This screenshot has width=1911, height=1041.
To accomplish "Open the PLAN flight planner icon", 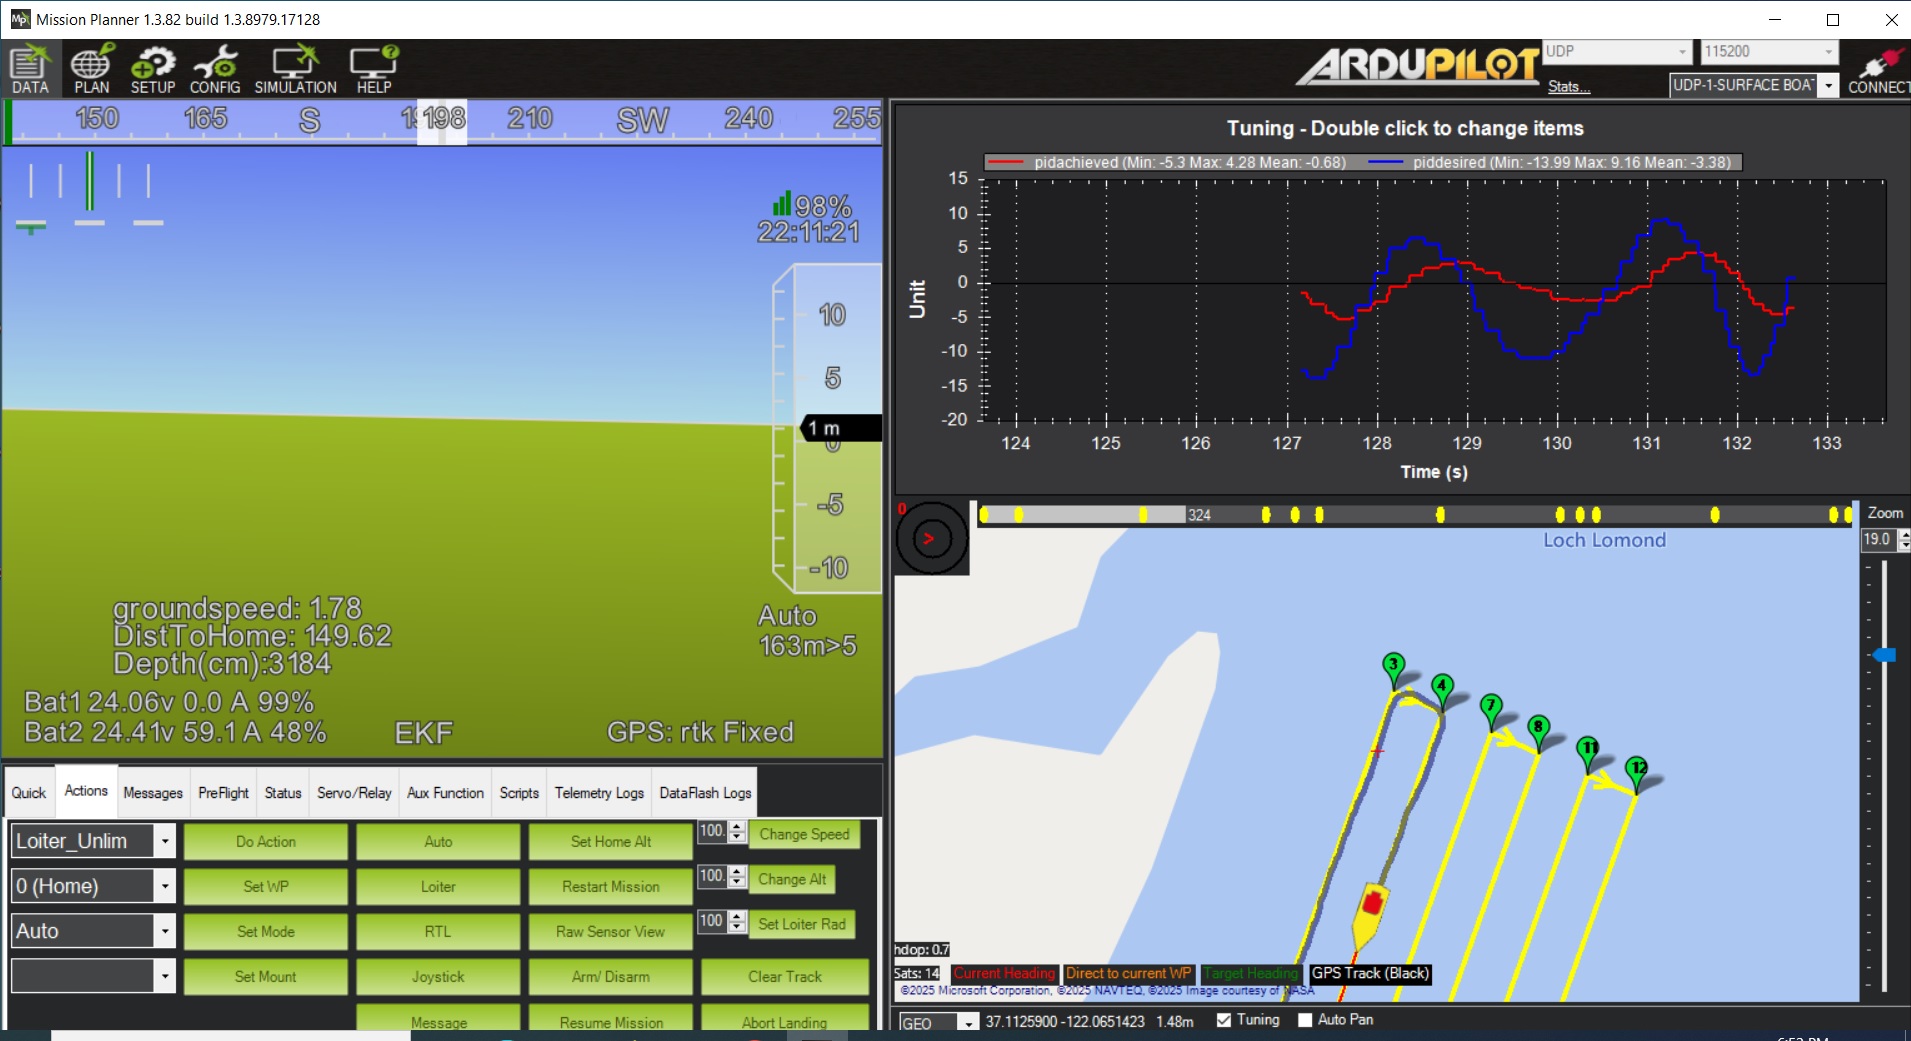I will tap(91, 69).
